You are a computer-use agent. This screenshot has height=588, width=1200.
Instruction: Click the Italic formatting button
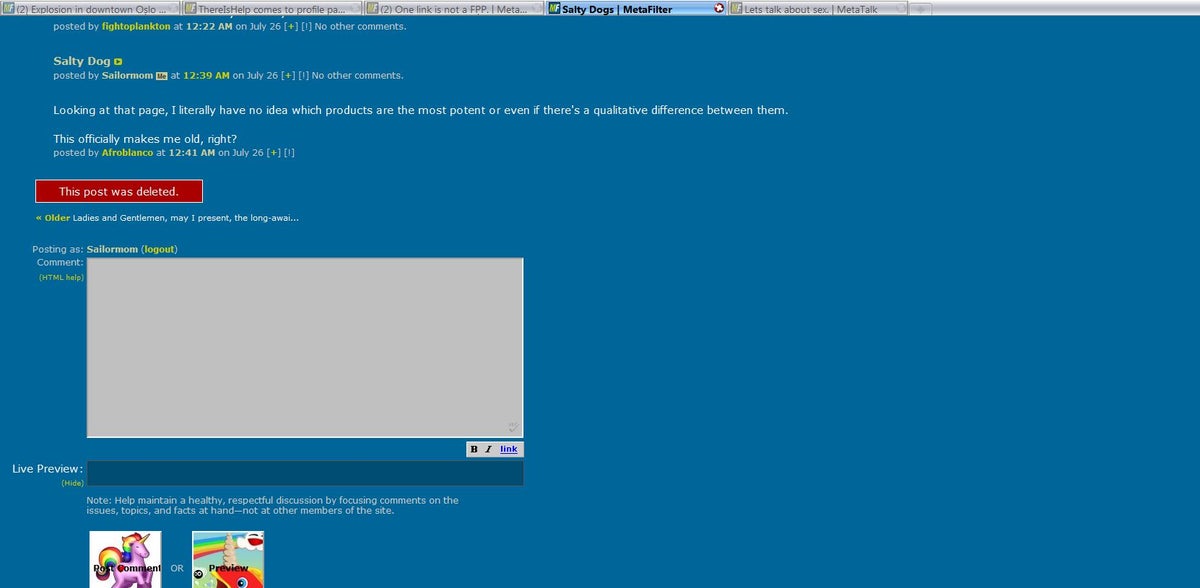point(488,449)
